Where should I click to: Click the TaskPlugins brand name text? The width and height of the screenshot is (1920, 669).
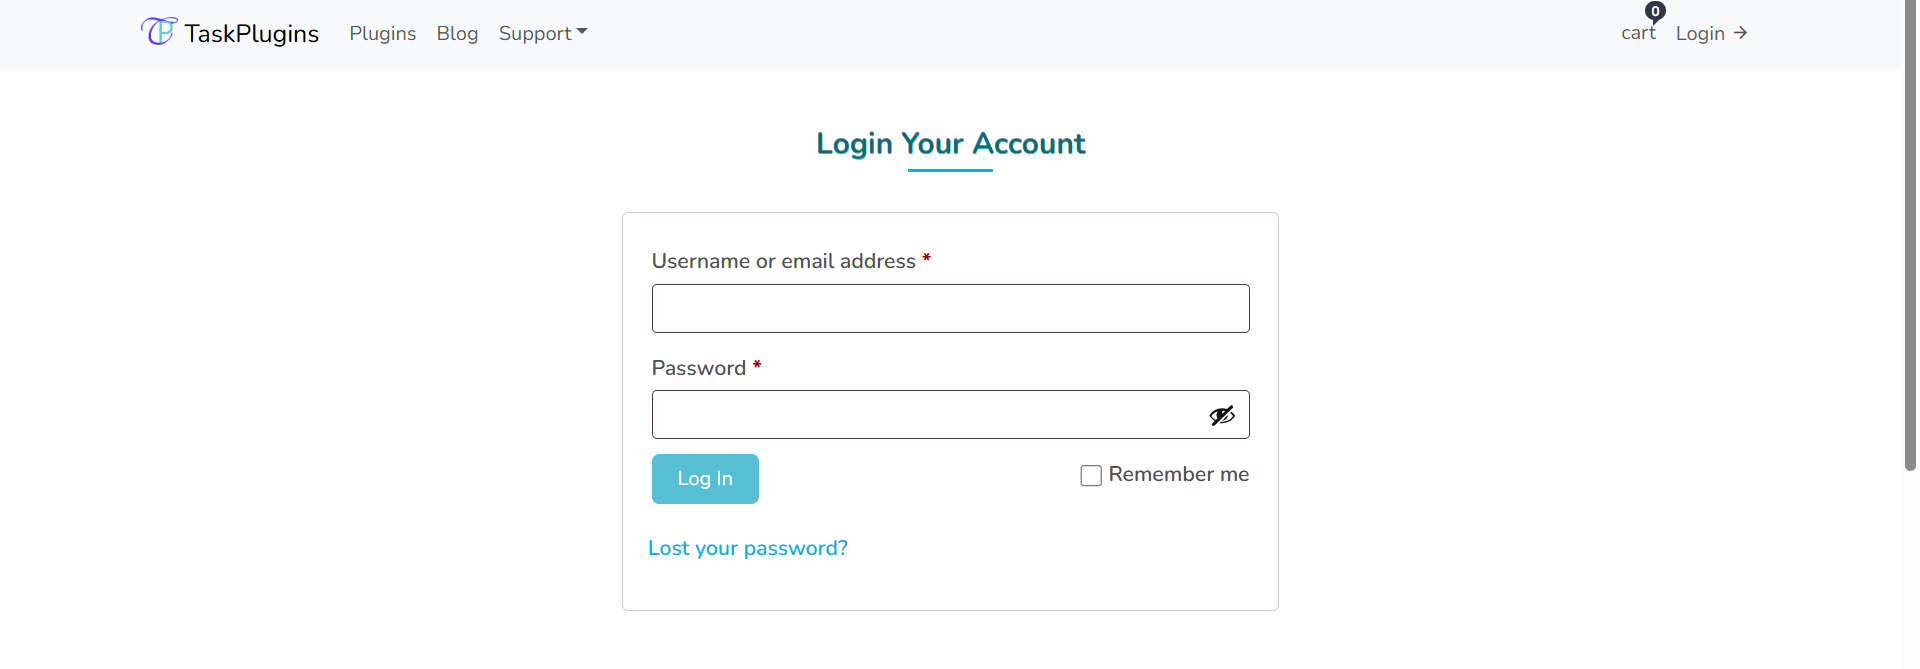(x=251, y=33)
